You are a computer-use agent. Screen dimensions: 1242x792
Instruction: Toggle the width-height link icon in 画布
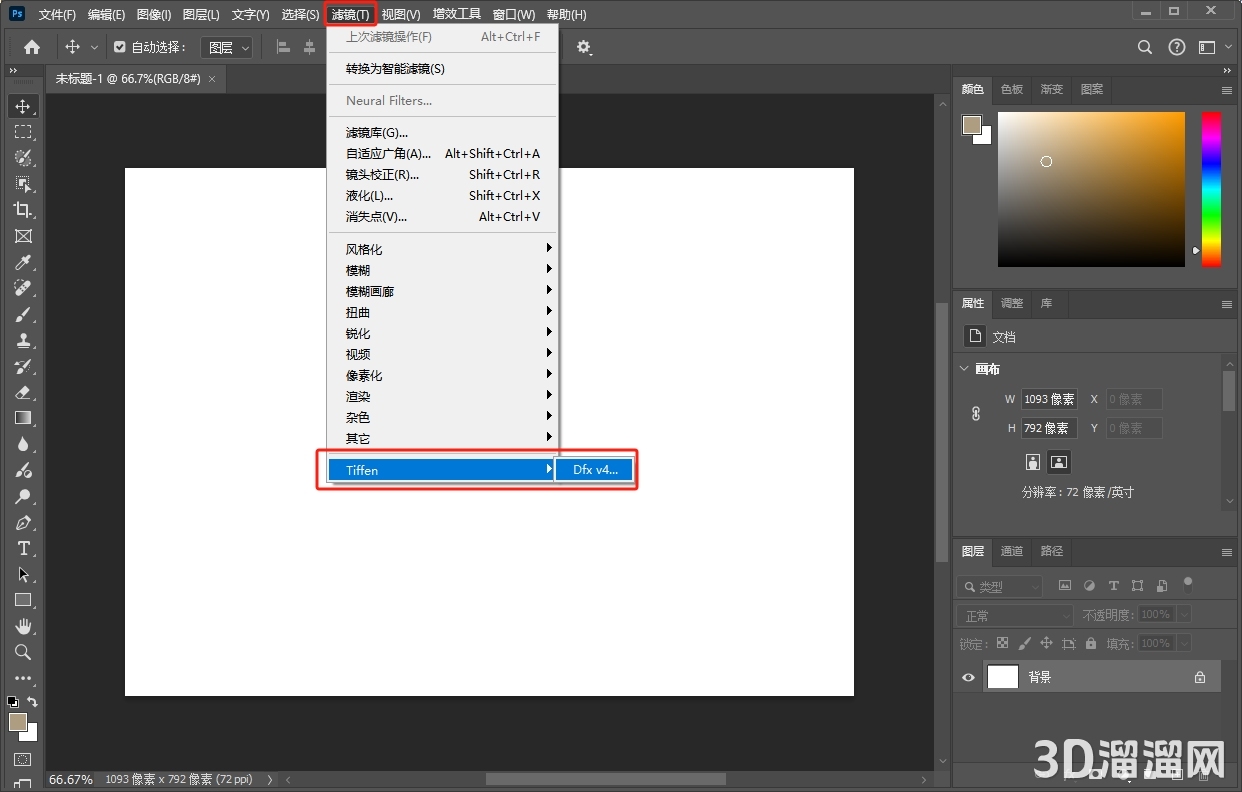(976, 413)
